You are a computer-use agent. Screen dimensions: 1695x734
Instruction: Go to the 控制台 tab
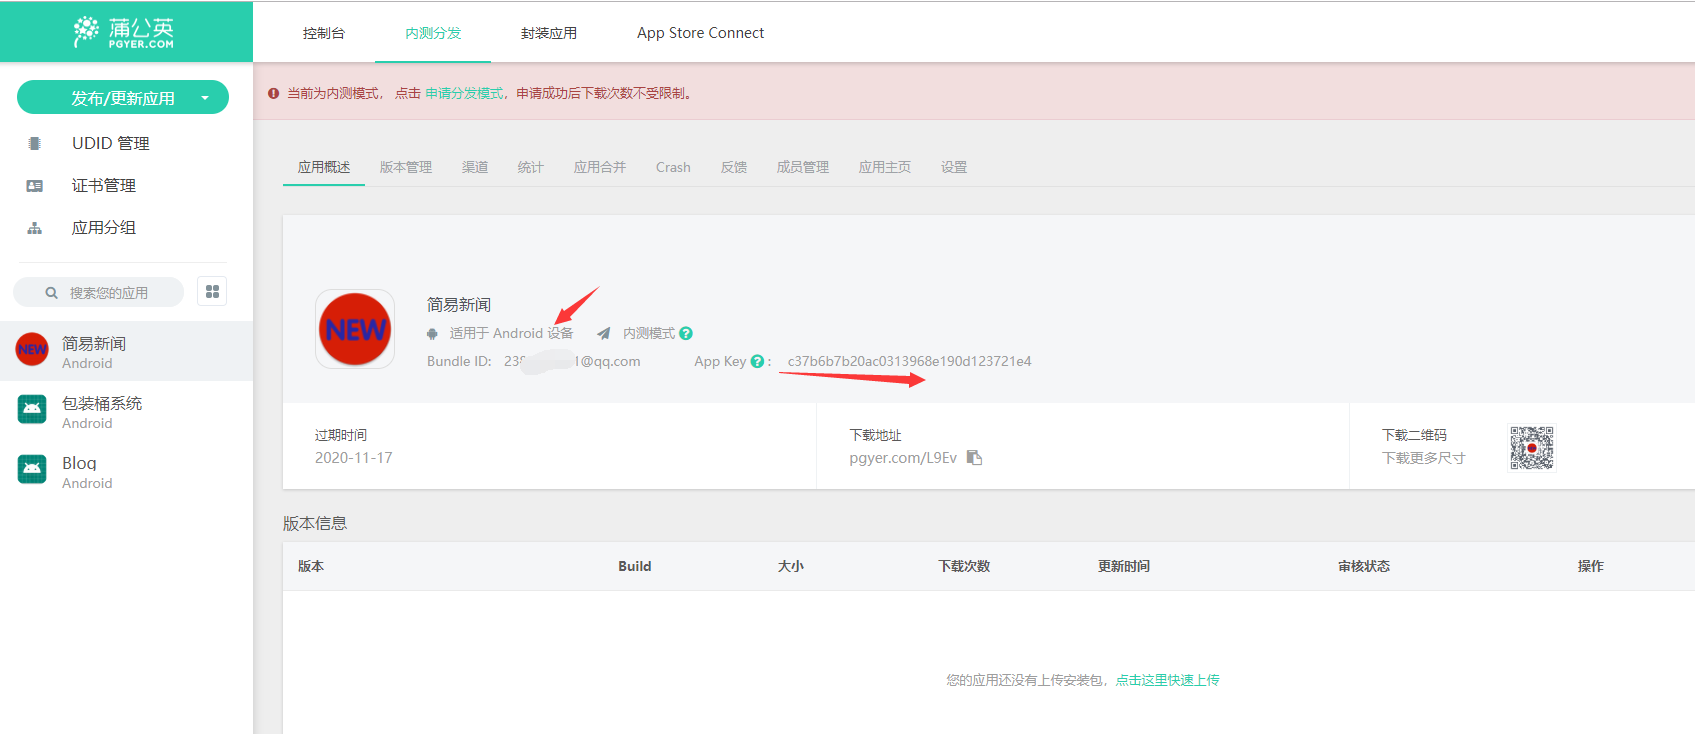coord(324,33)
